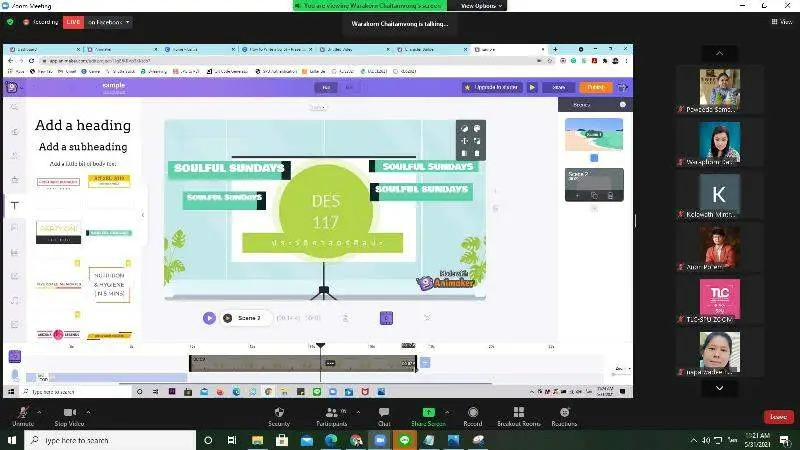Viewport: 800px width, 450px height.
Task: Open the Security menu icon
Action: pos(279,412)
